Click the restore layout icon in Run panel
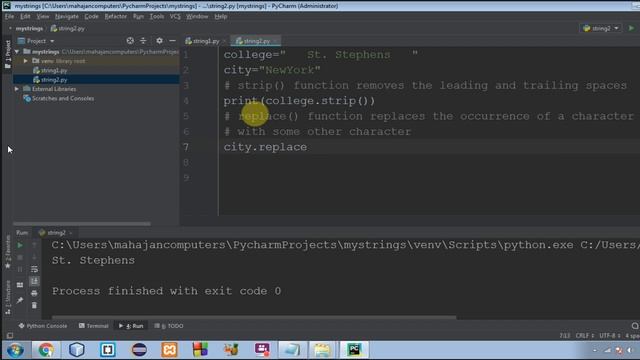 click(x=20, y=285)
